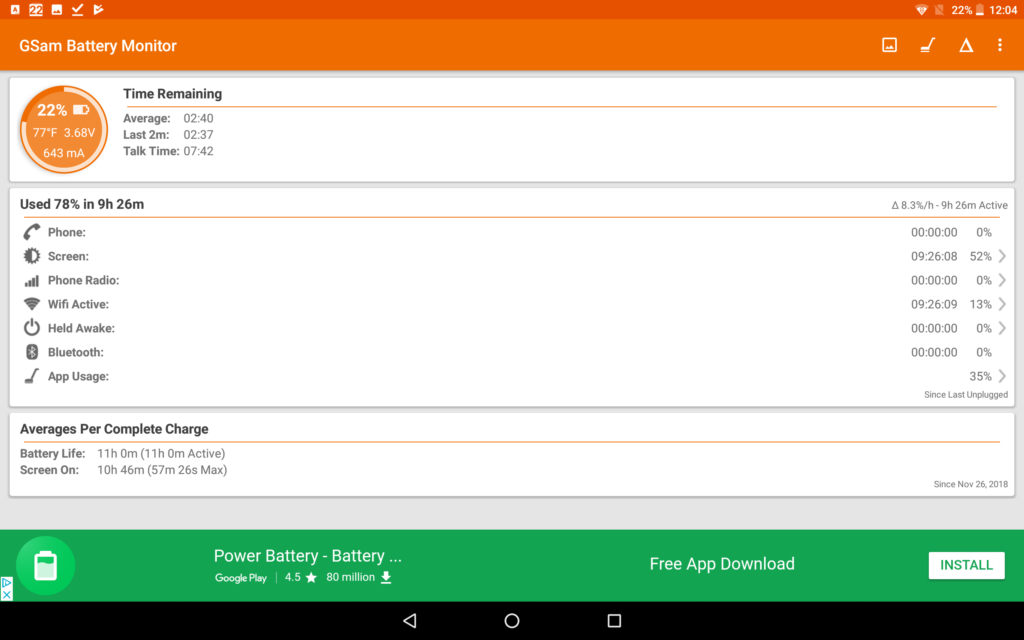The height and width of the screenshot is (640, 1024).
Task: Open the three-dot overflow menu
Action: [x=999, y=45]
